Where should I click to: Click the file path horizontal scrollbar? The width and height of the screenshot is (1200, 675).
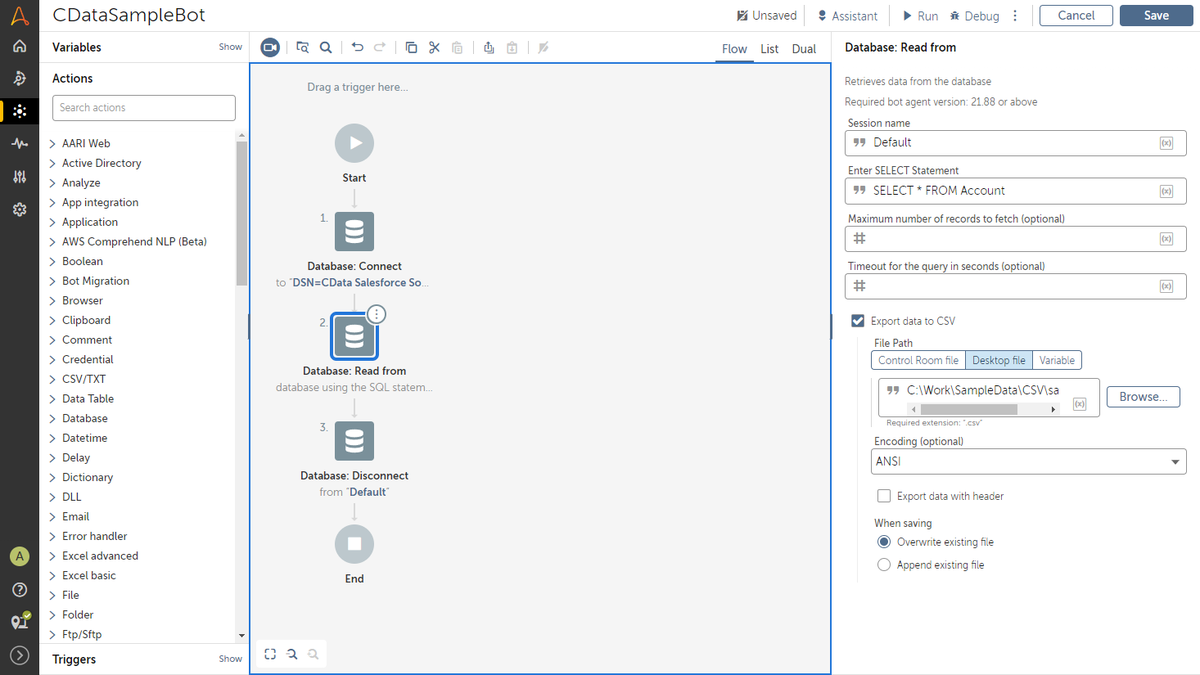point(968,410)
